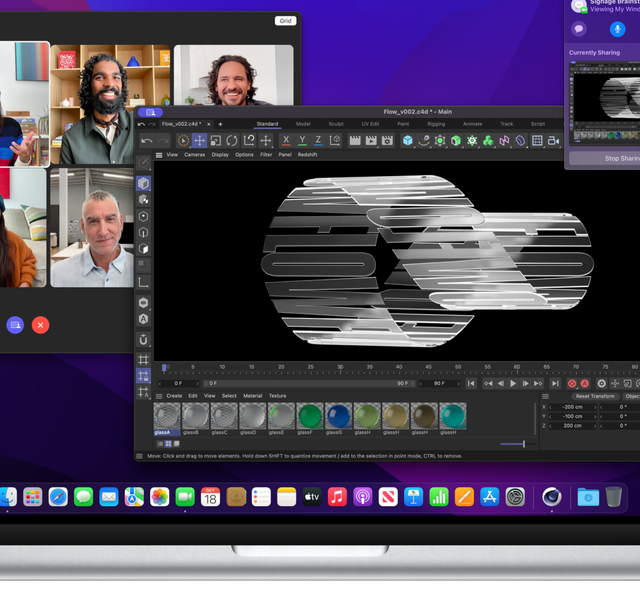Click the Reset Transform button

pos(595,396)
